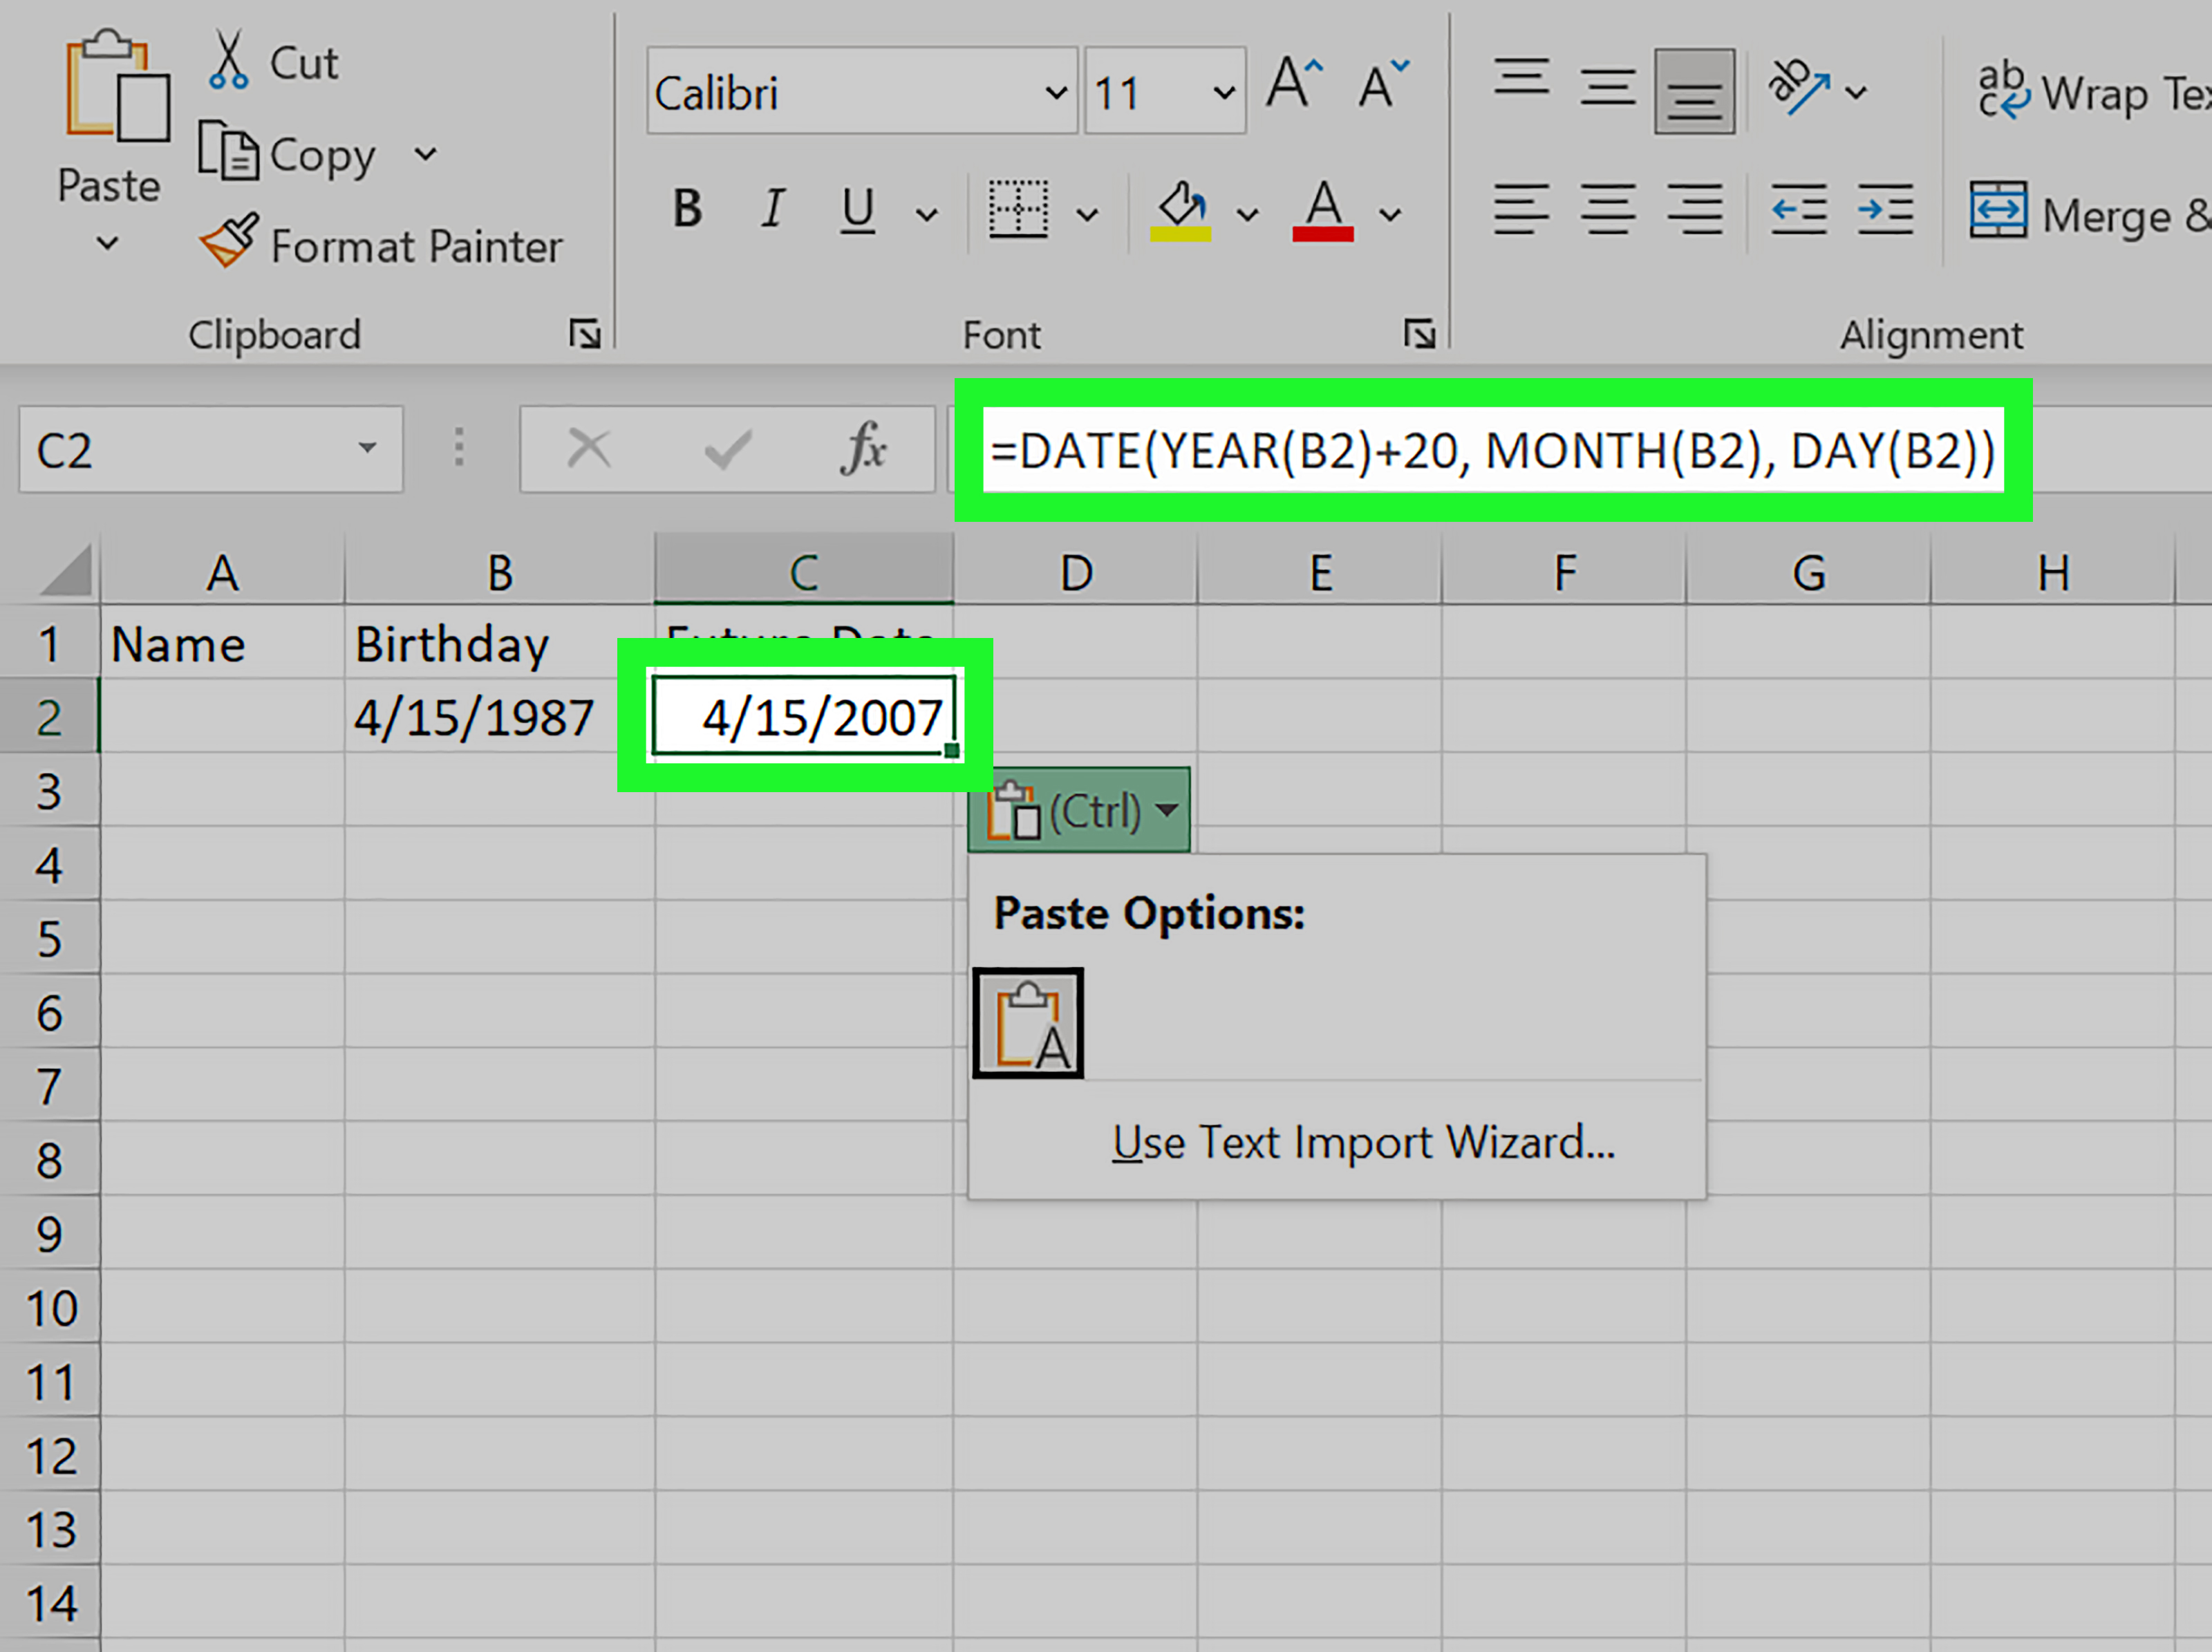Click the Wrap Text button
This screenshot has width=2212, height=1652.
point(2093,94)
